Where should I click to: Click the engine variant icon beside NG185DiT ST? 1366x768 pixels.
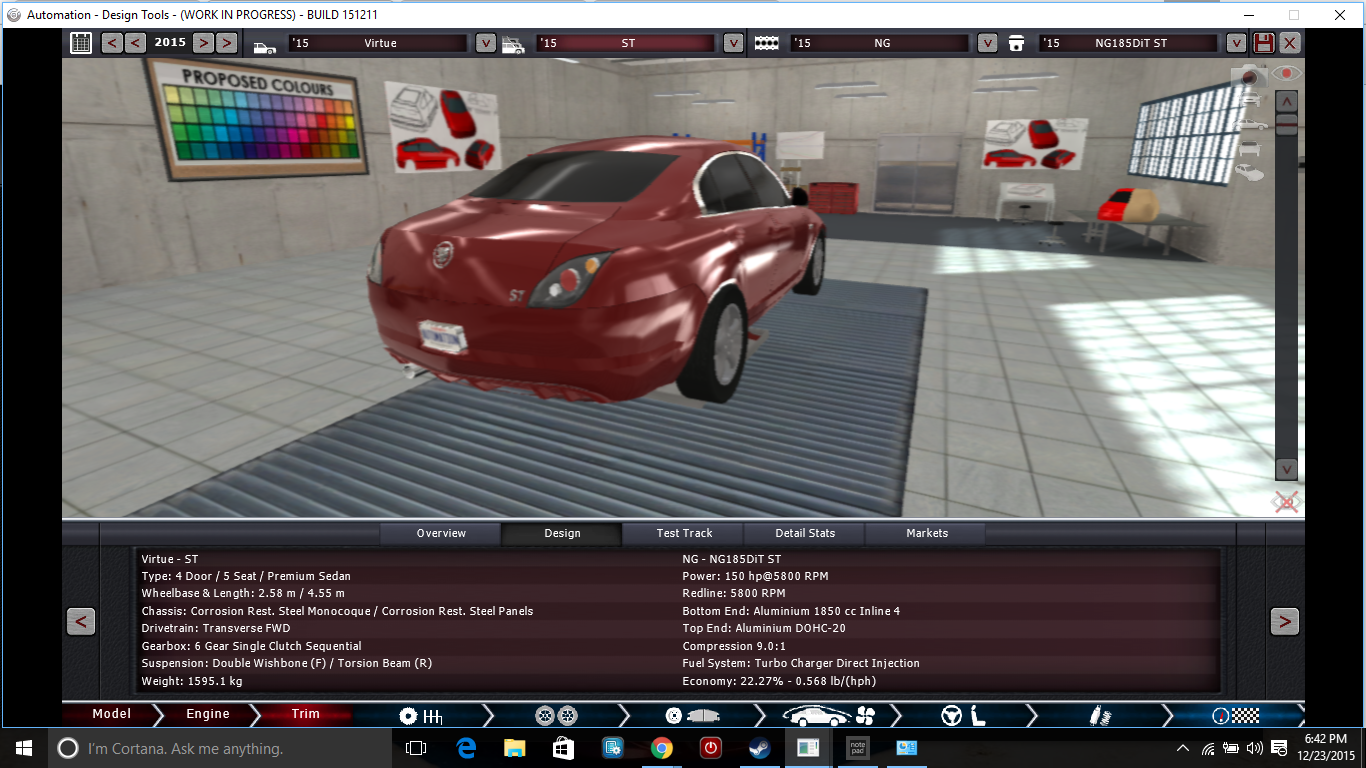point(1017,44)
